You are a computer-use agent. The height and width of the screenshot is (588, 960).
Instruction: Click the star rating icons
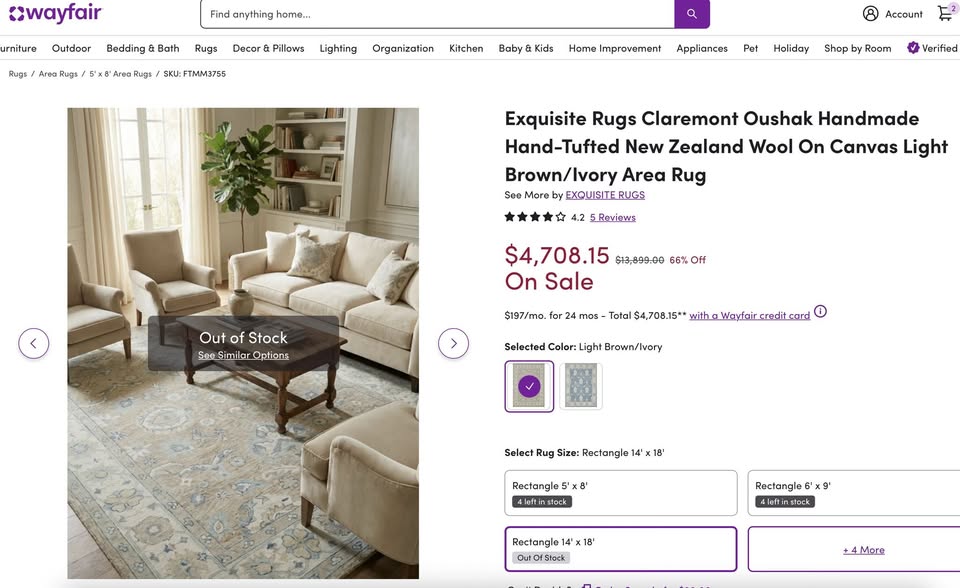534,217
